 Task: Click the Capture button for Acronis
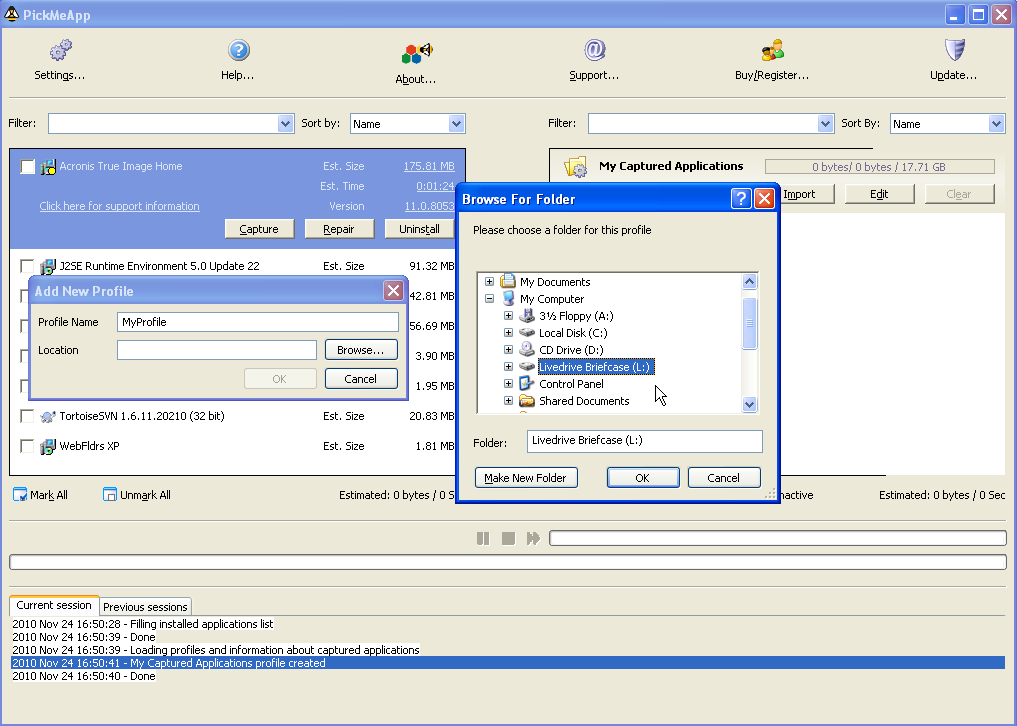[259, 229]
